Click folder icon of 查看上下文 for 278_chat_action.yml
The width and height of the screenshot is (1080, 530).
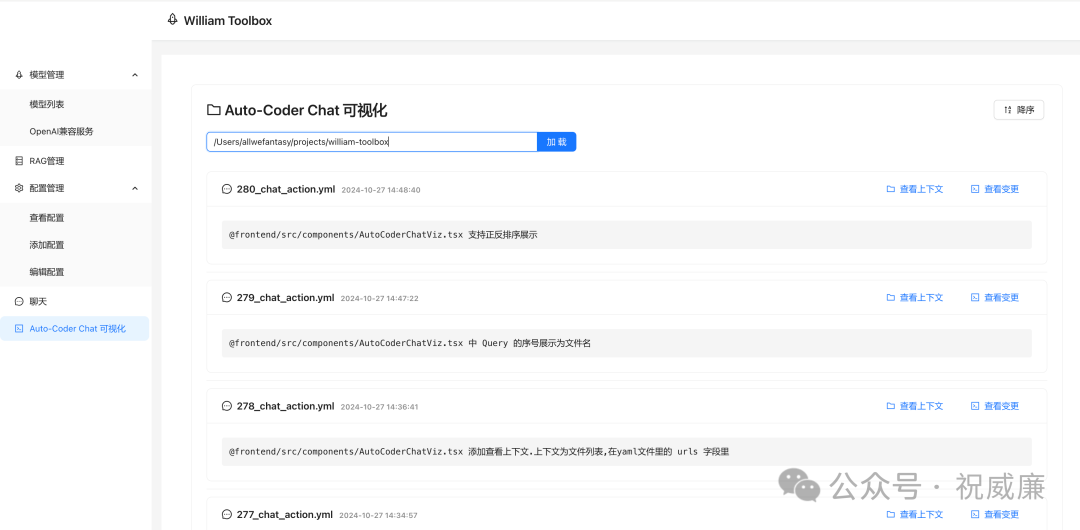(891, 406)
